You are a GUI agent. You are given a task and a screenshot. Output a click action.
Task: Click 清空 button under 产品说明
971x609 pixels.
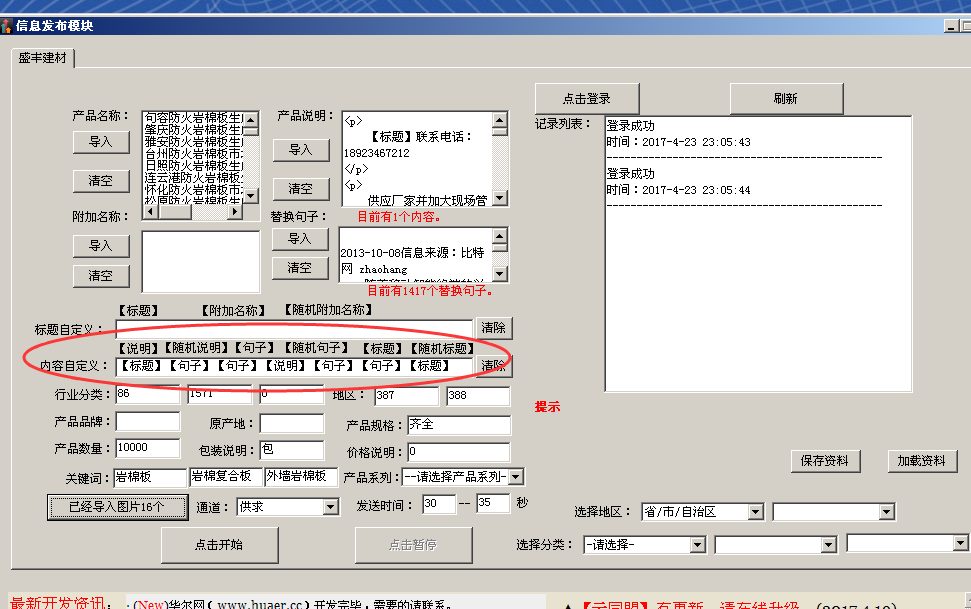click(x=300, y=189)
